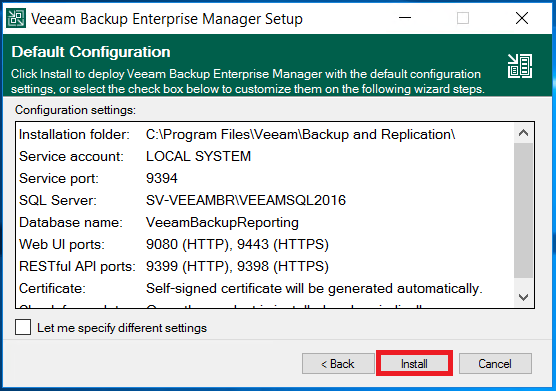The width and height of the screenshot is (556, 391).
Task: Close the setup window
Action: pos(522,18)
